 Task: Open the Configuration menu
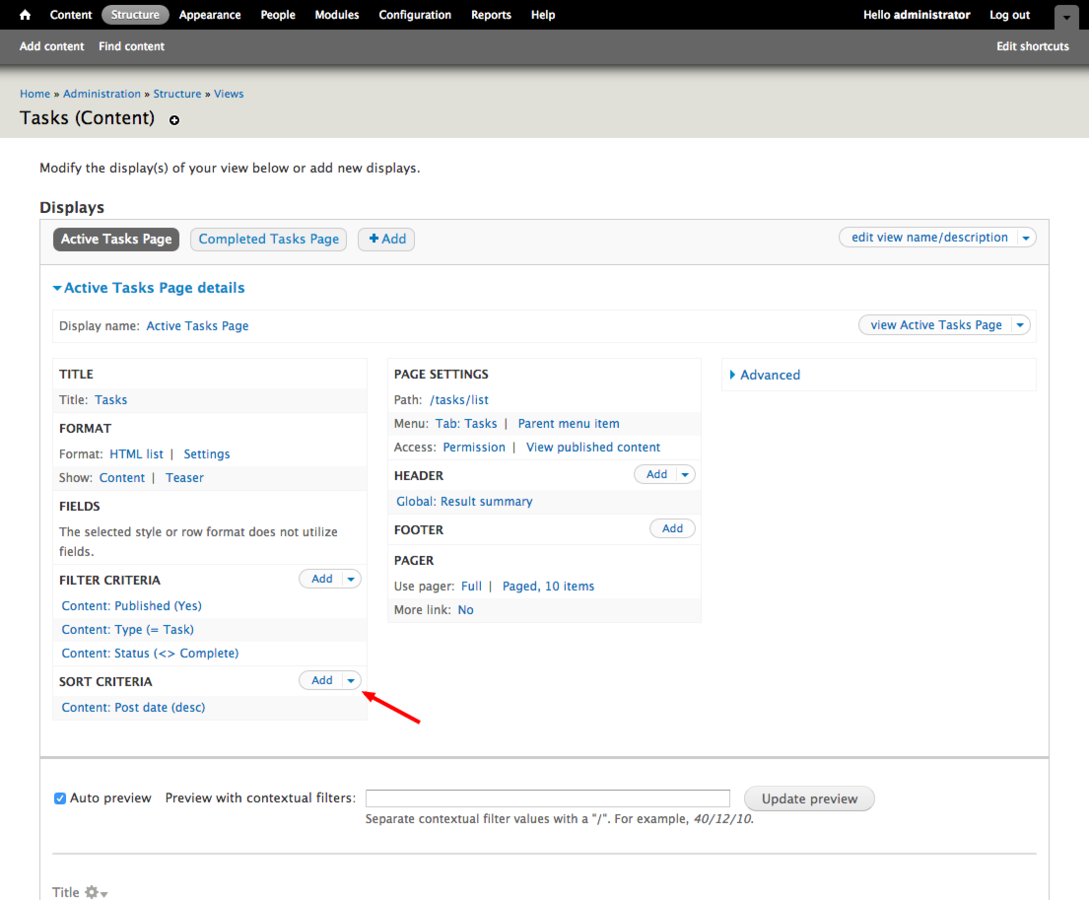(x=415, y=15)
